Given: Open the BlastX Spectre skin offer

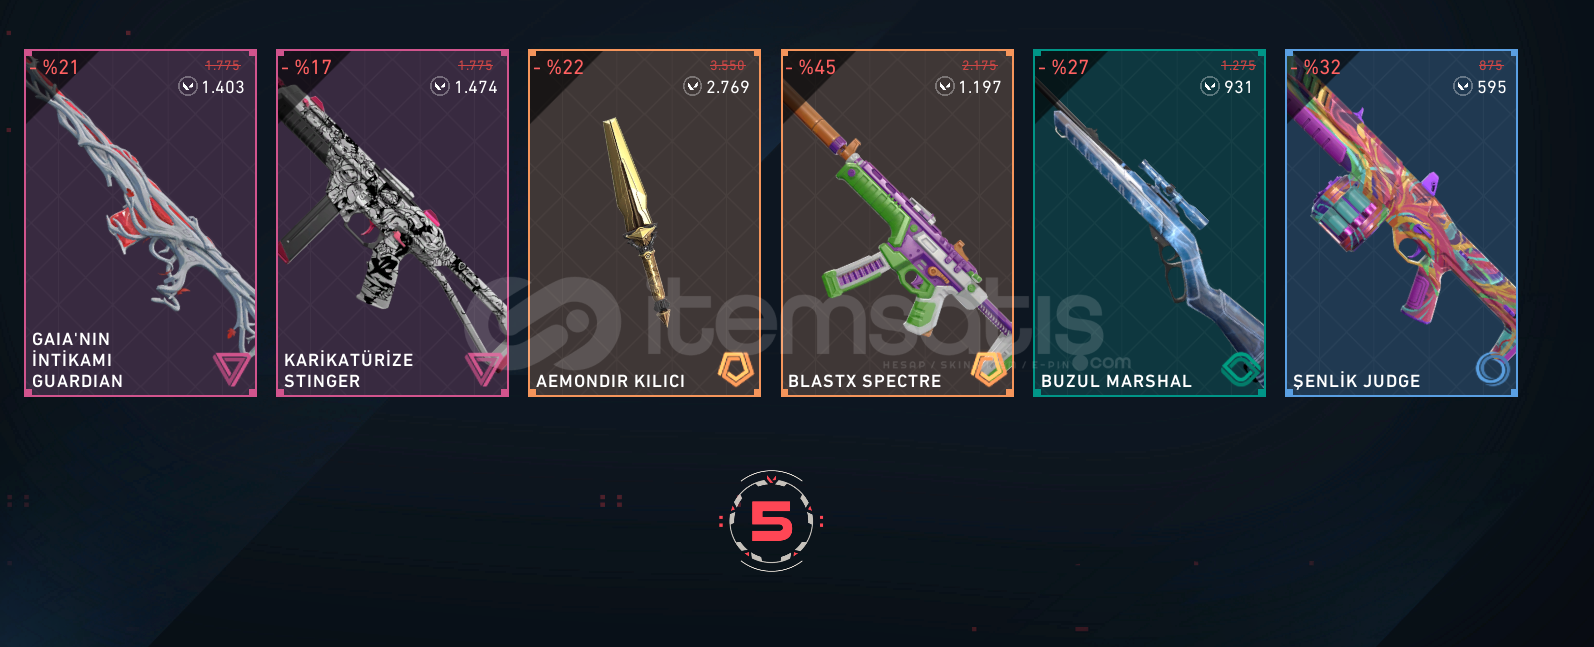Looking at the screenshot, I should [x=897, y=223].
